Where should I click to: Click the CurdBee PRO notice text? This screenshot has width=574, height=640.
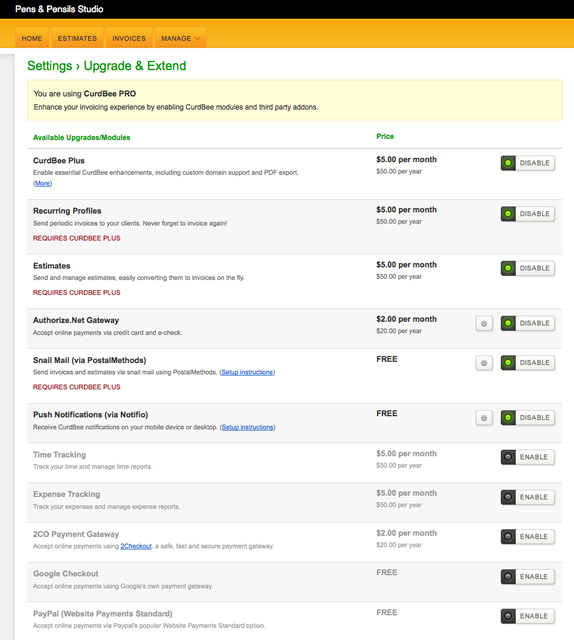coord(294,100)
